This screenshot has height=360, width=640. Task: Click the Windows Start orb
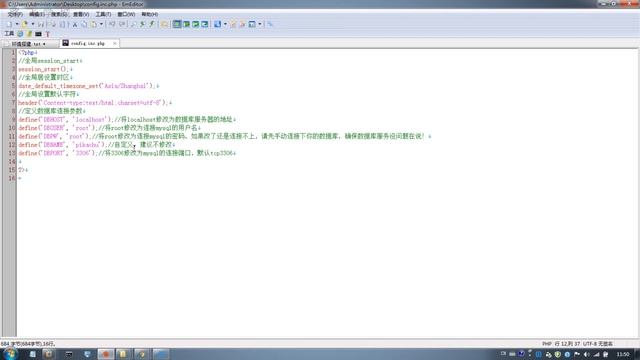[10, 354]
